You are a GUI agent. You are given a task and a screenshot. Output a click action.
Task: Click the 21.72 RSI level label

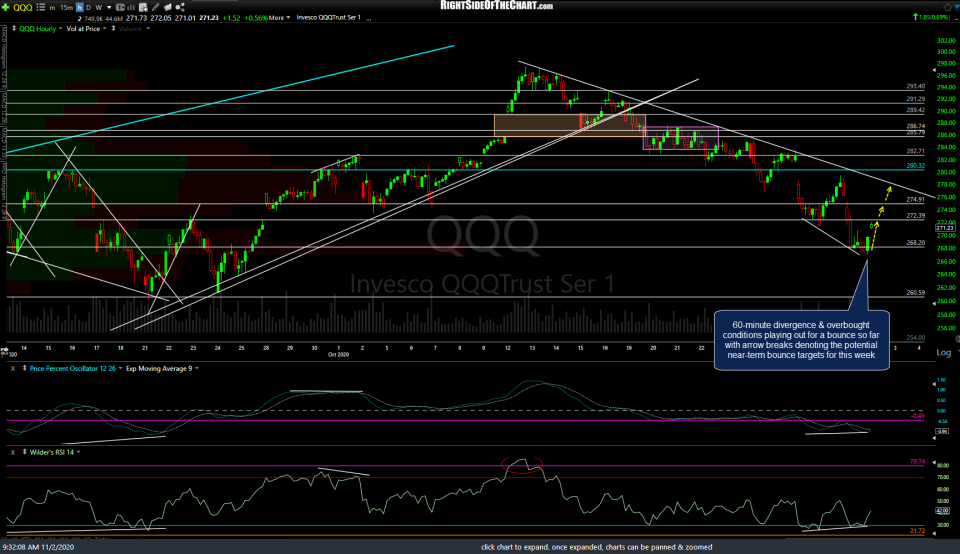(917, 531)
